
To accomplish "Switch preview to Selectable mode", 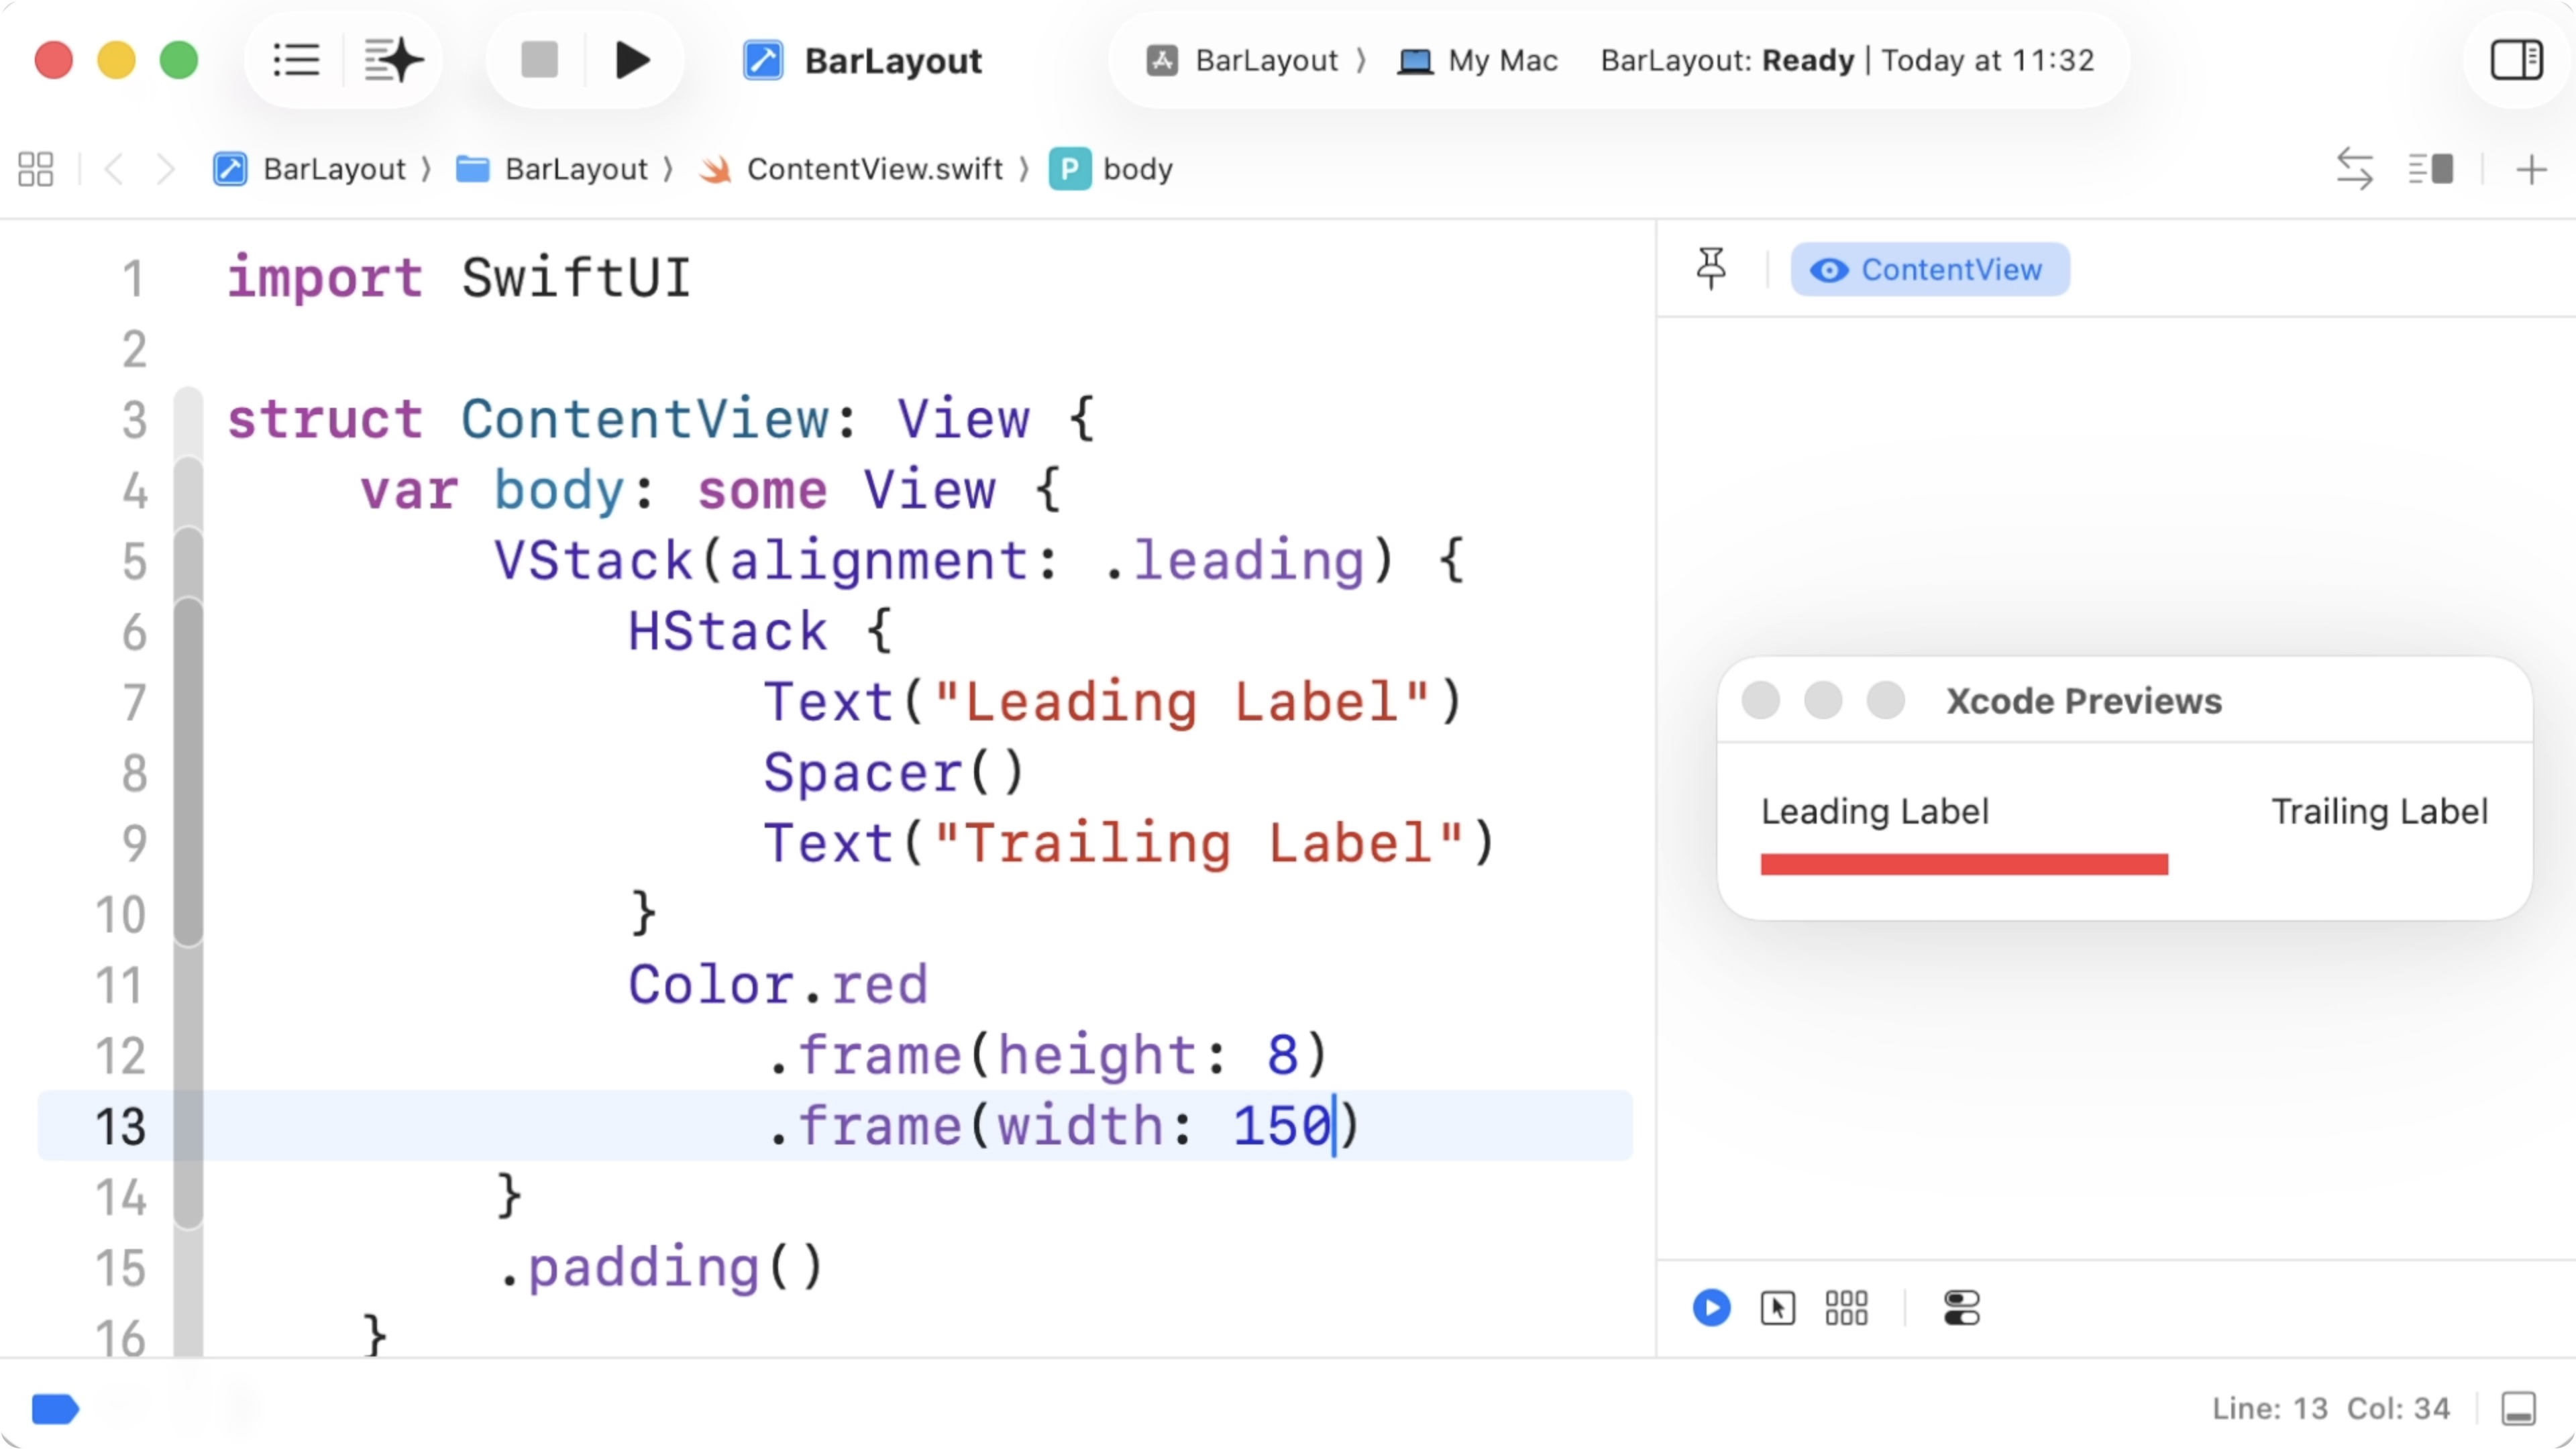I will (x=1777, y=1307).
